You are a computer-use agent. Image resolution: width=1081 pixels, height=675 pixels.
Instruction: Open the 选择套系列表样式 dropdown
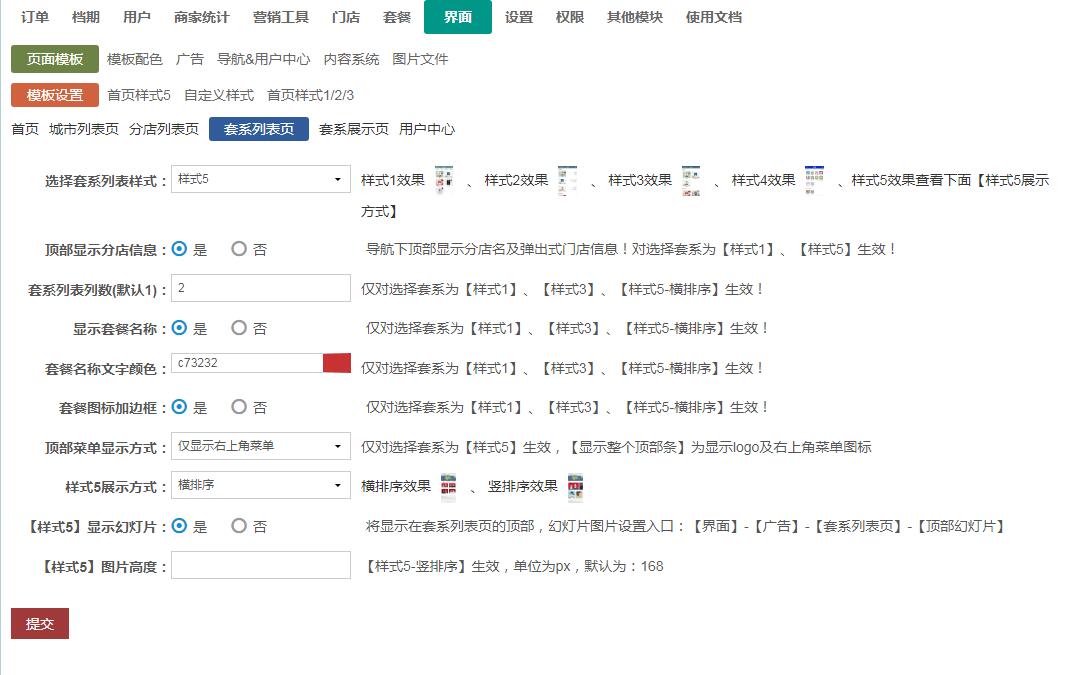(260, 180)
